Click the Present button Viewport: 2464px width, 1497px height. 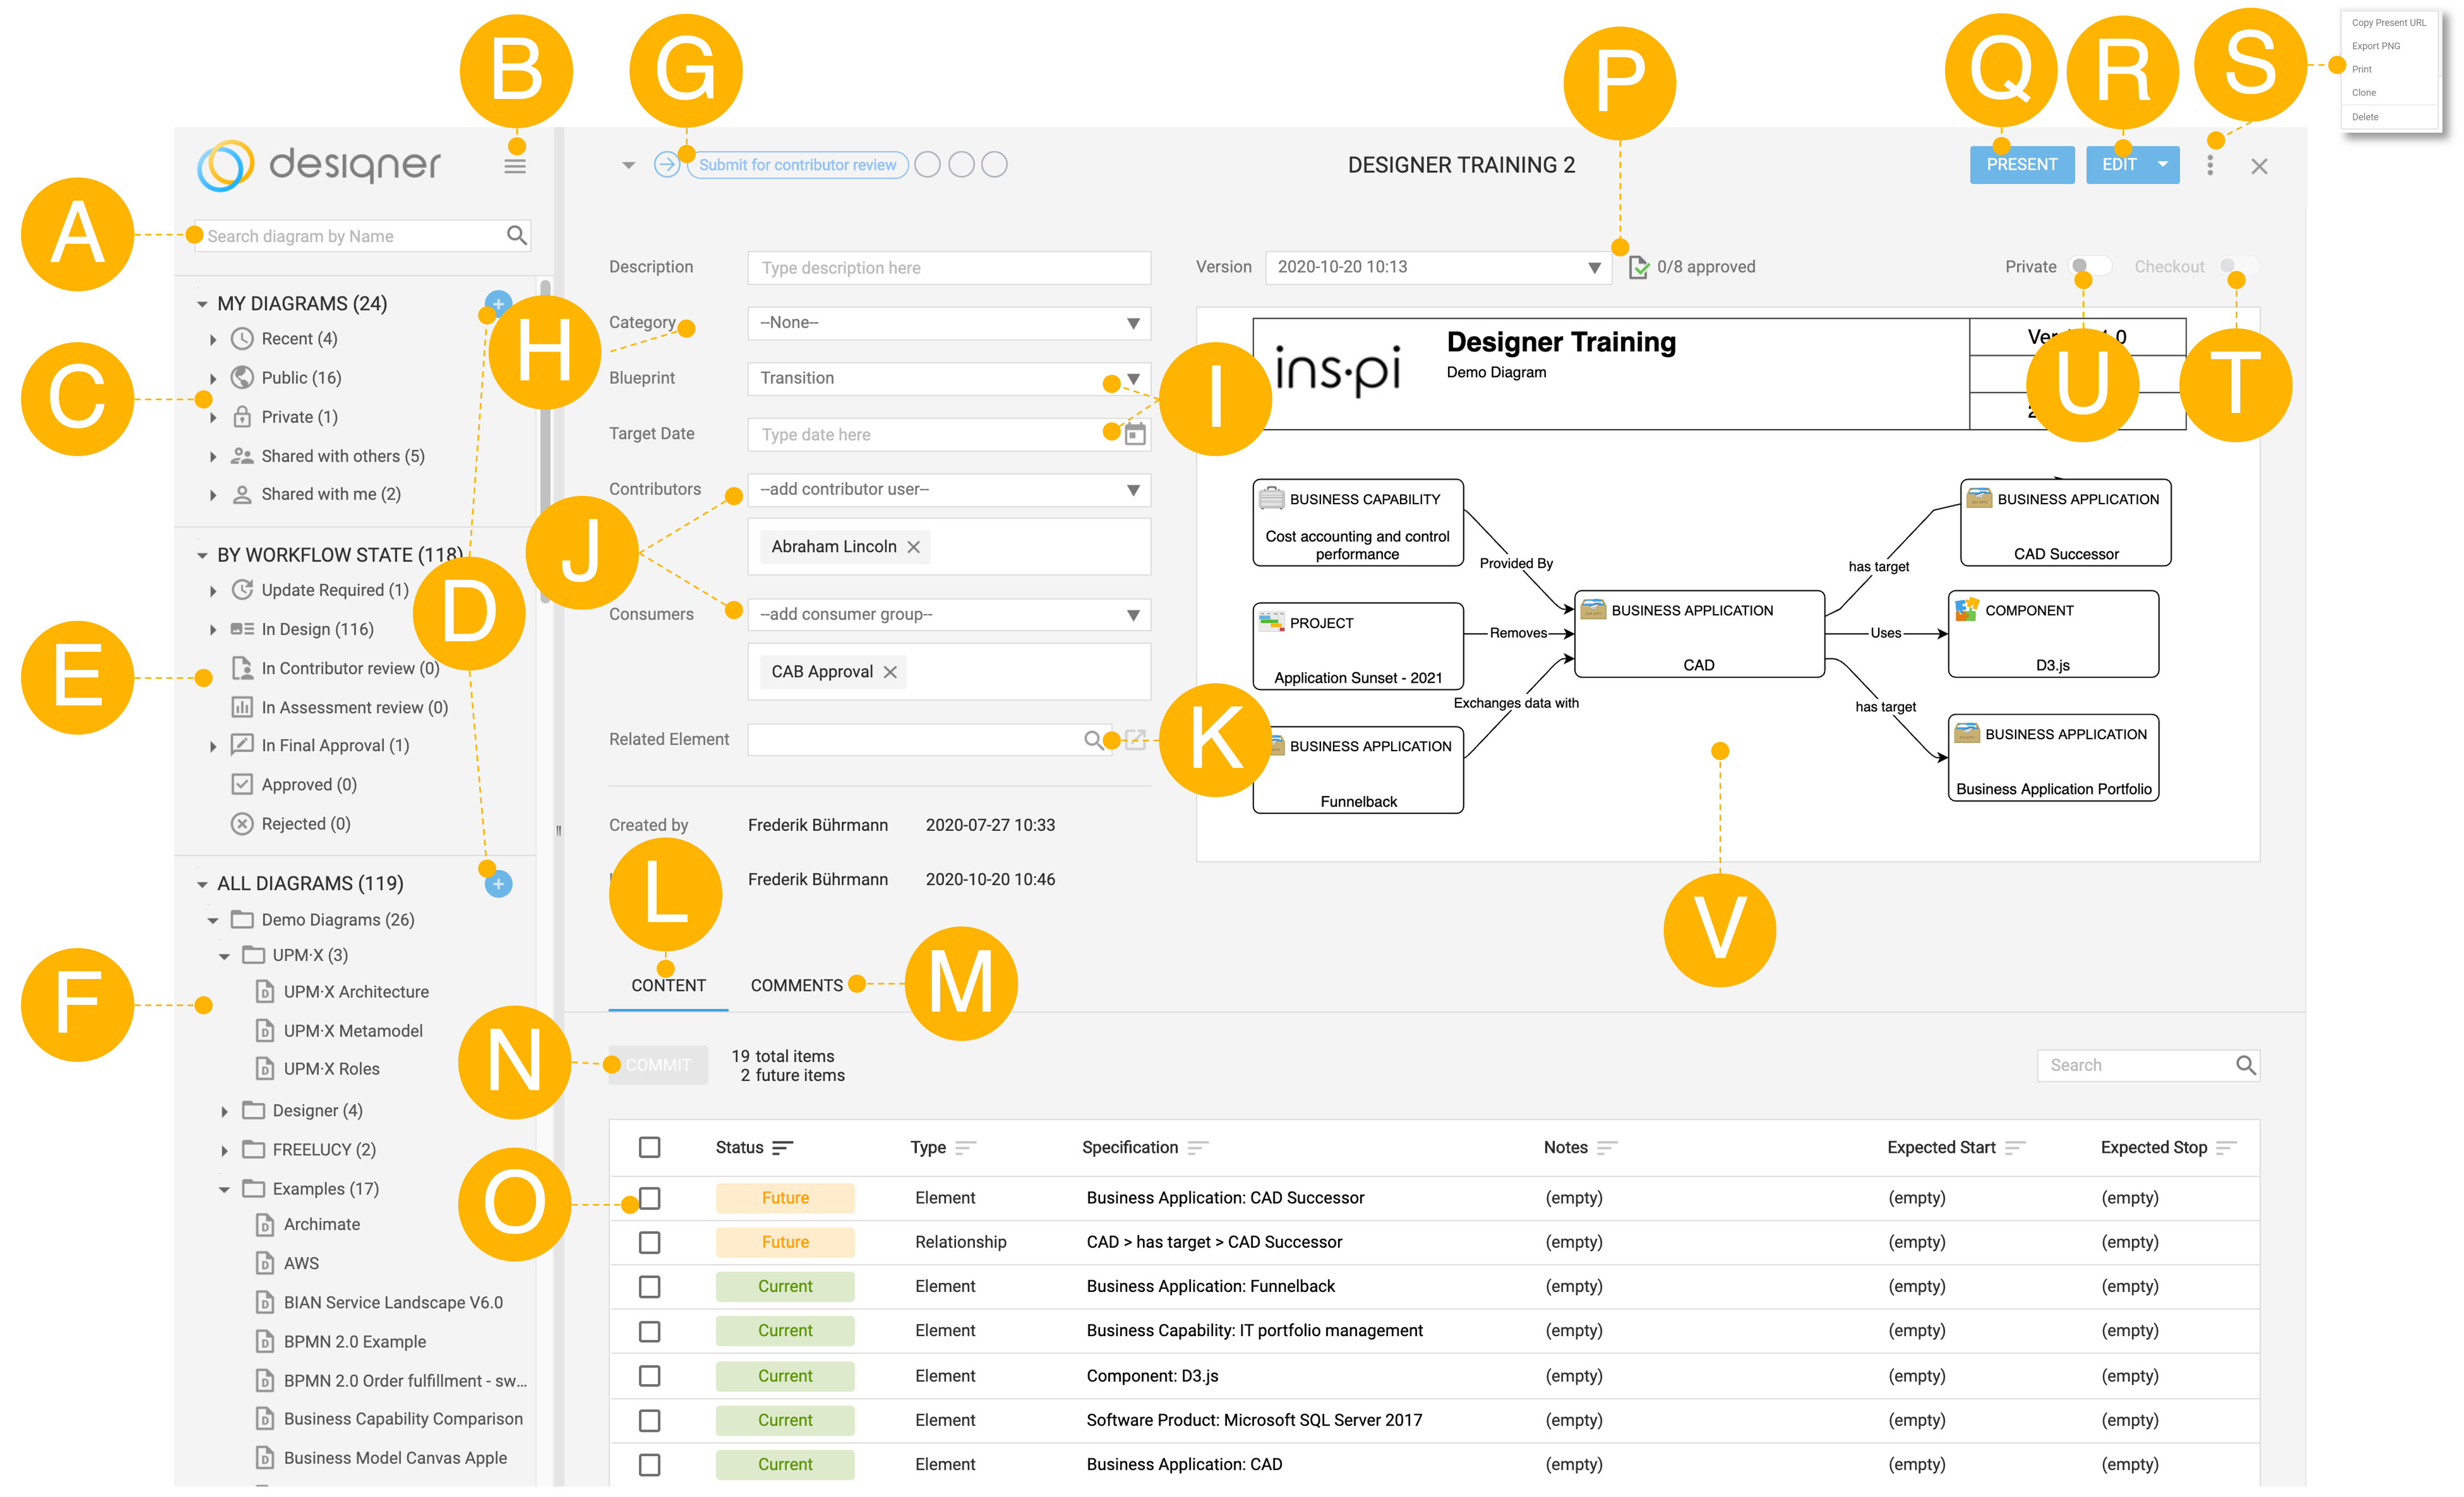(x=2021, y=165)
